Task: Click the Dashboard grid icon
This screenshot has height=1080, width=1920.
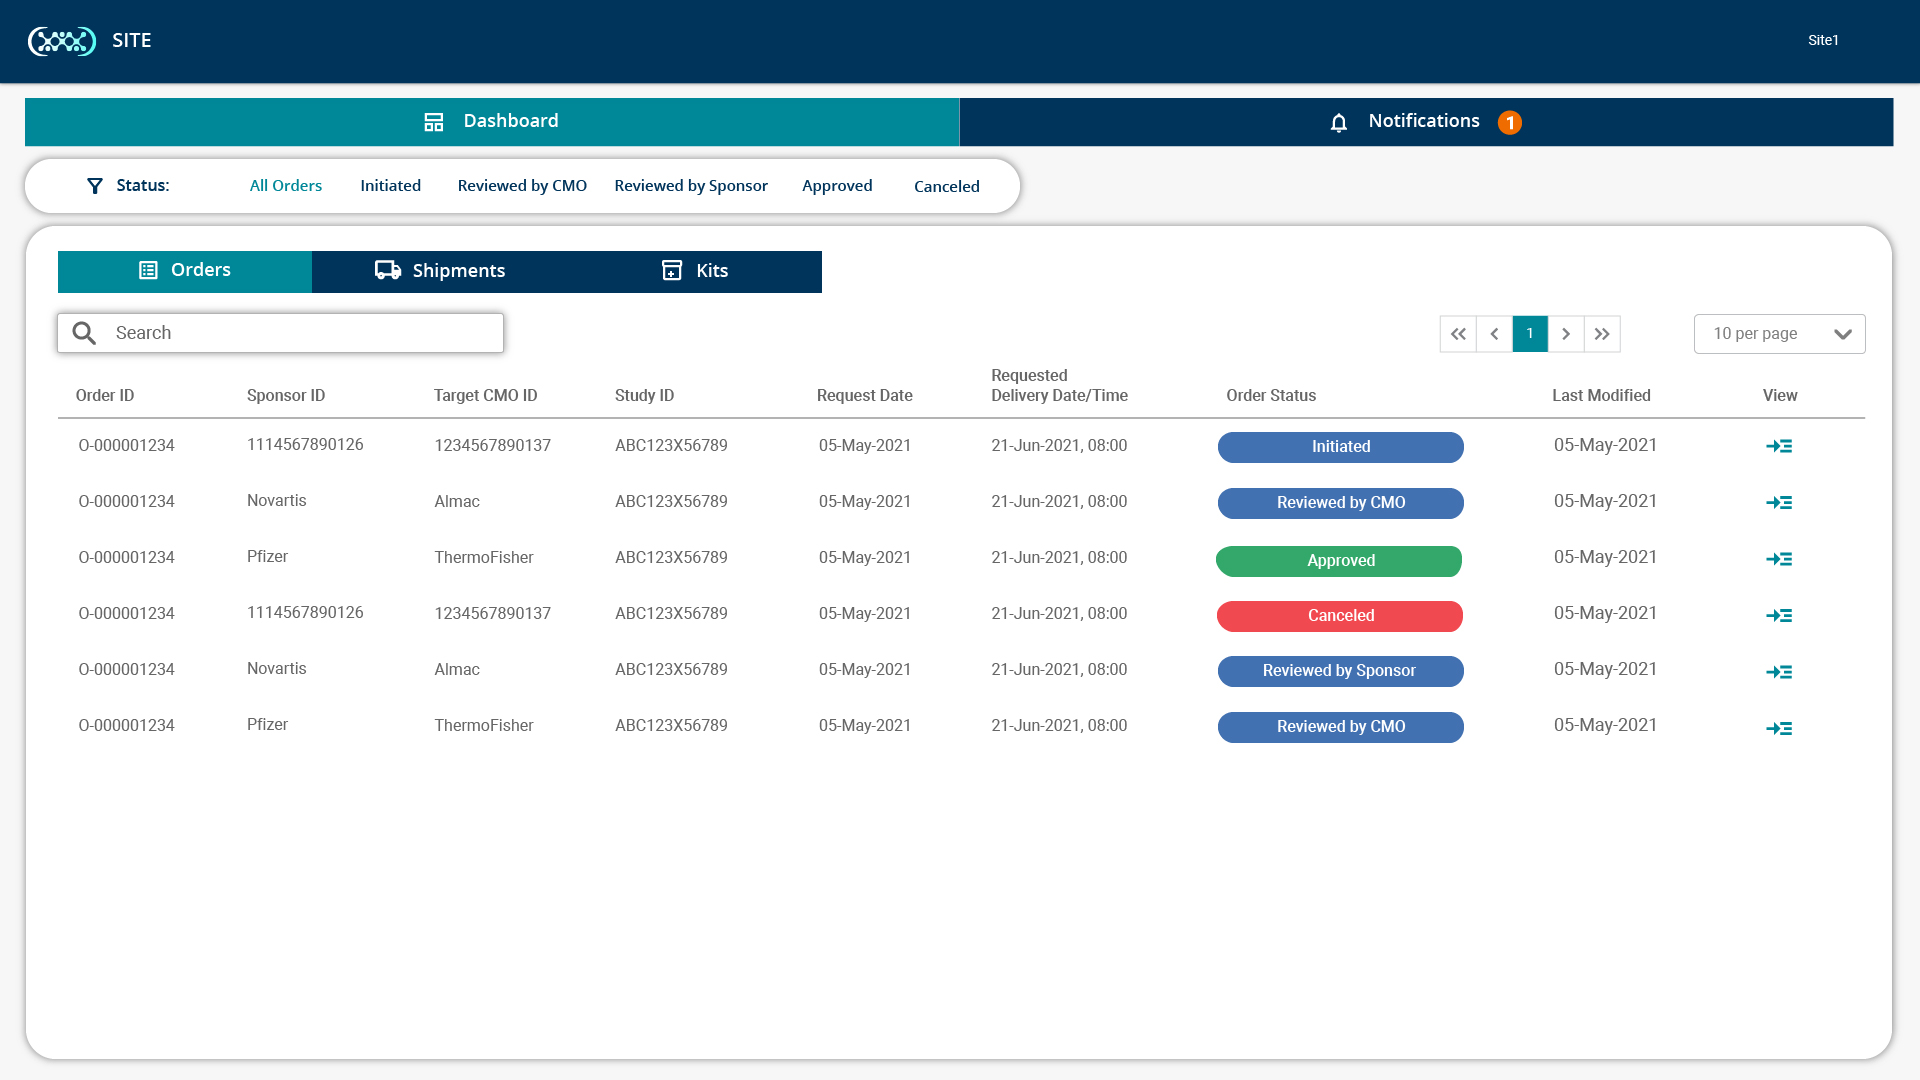Action: 434,121
